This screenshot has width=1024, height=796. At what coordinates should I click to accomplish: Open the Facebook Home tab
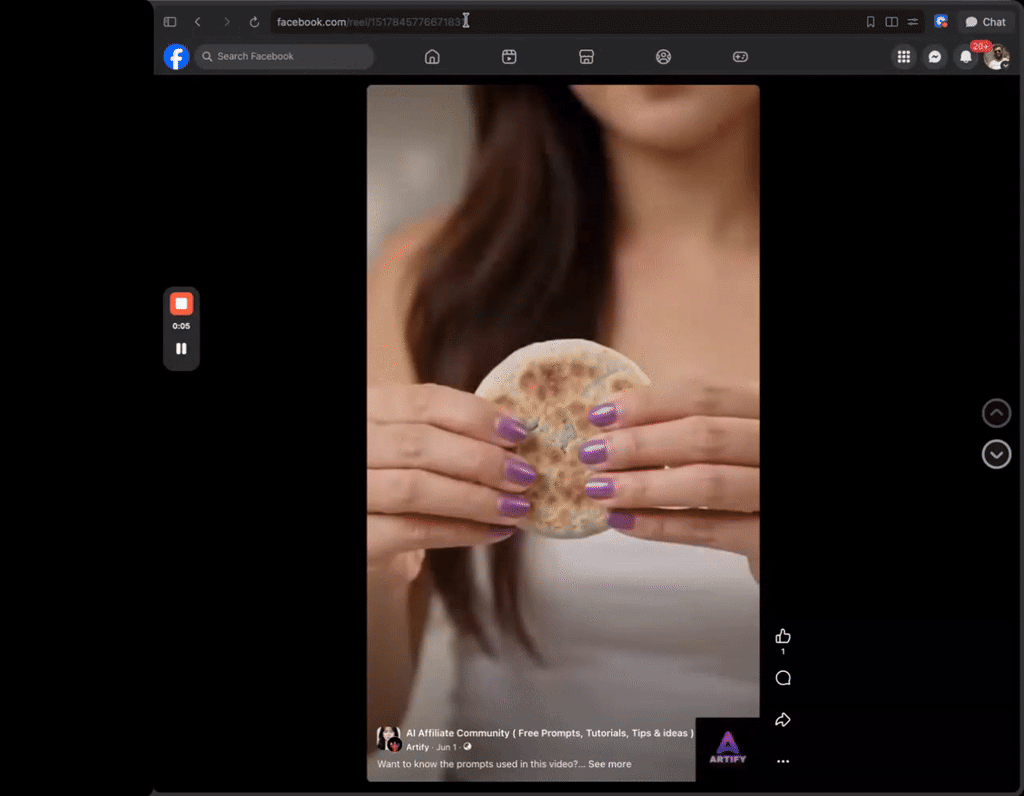click(x=432, y=57)
